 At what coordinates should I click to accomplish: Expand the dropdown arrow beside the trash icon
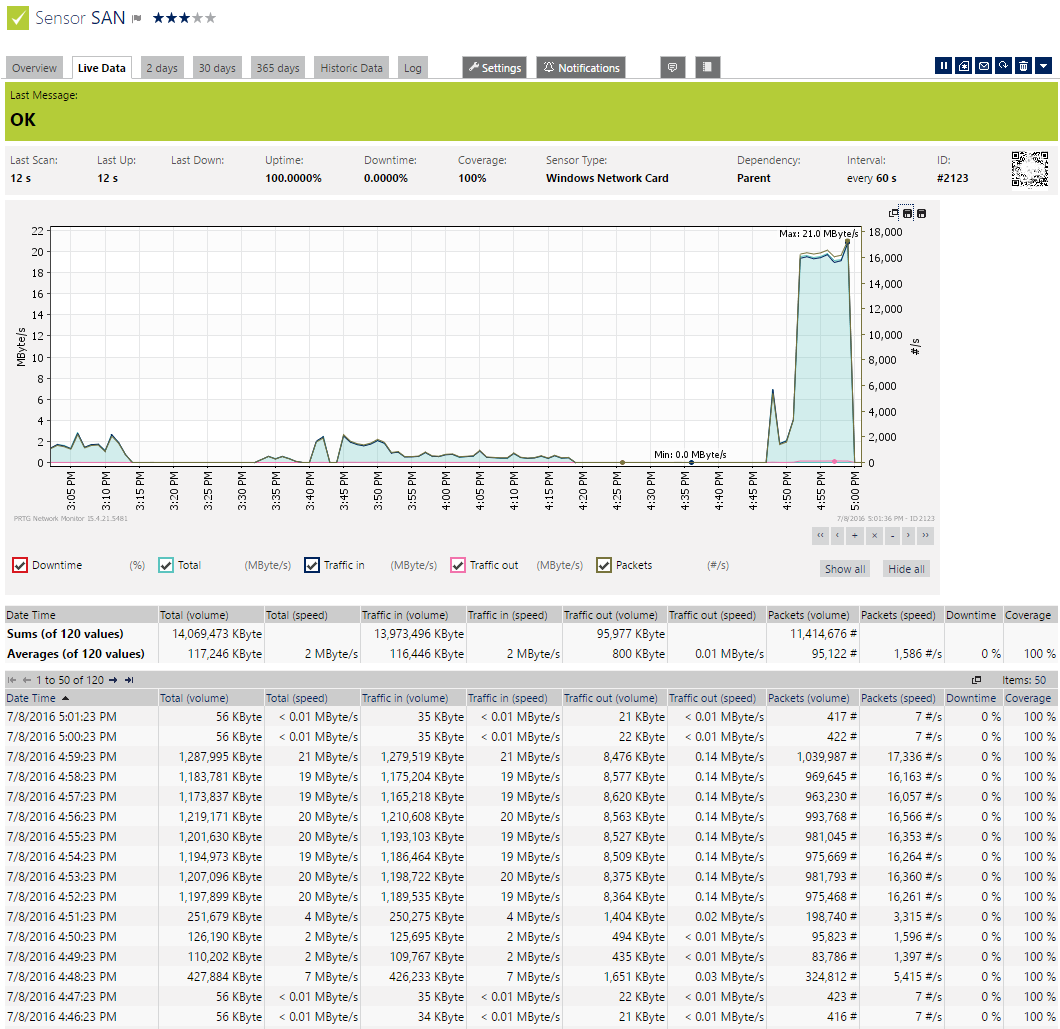[1043, 66]
